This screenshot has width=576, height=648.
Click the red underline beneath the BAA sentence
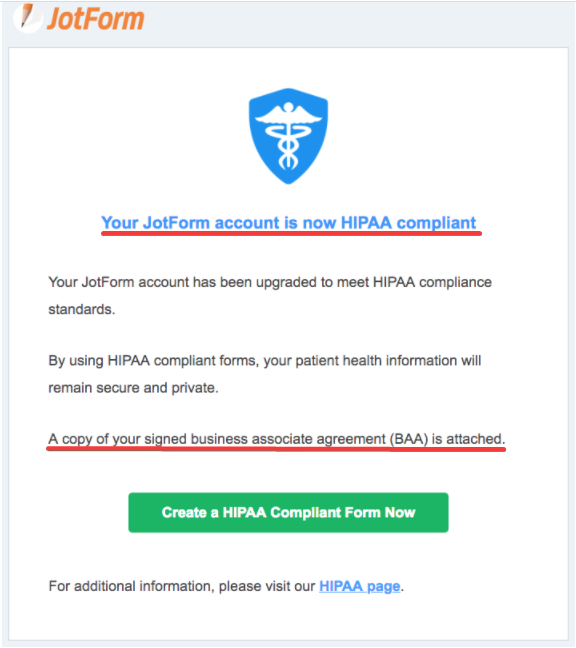276,449
